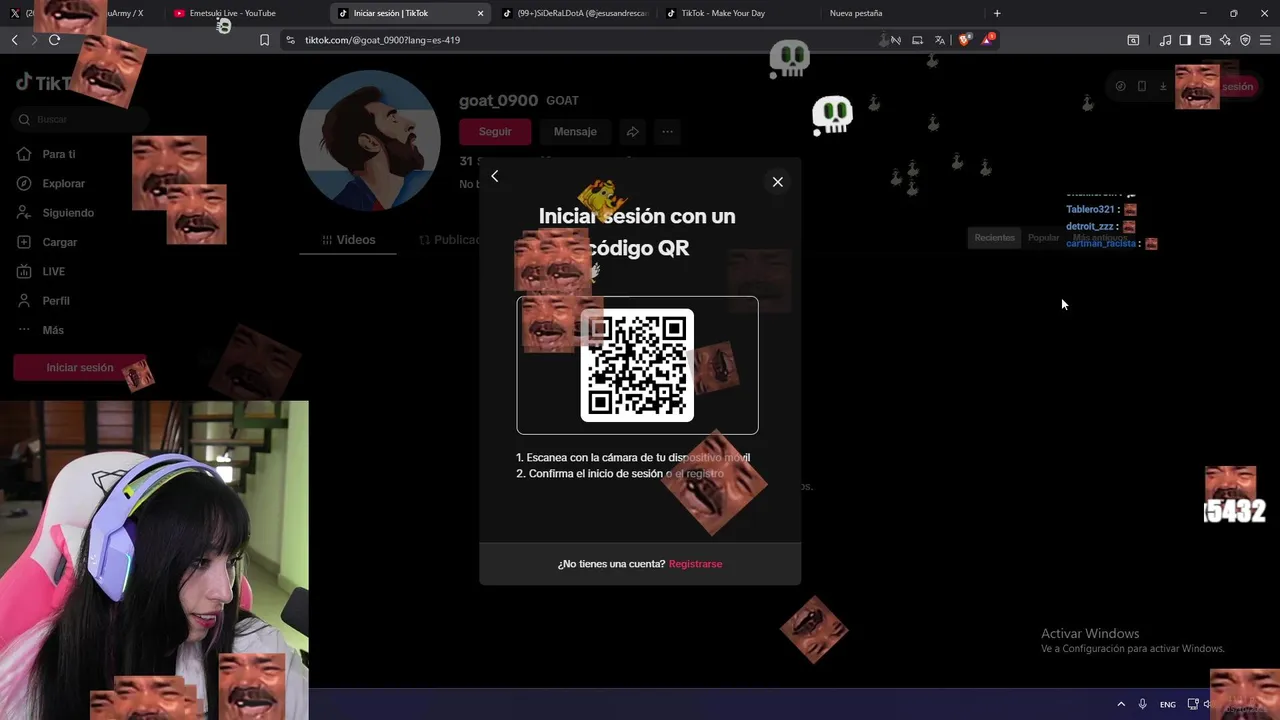The image size is (1280, 720).
Task: Click the VPN shield icon
Action: click(1245, 40)
